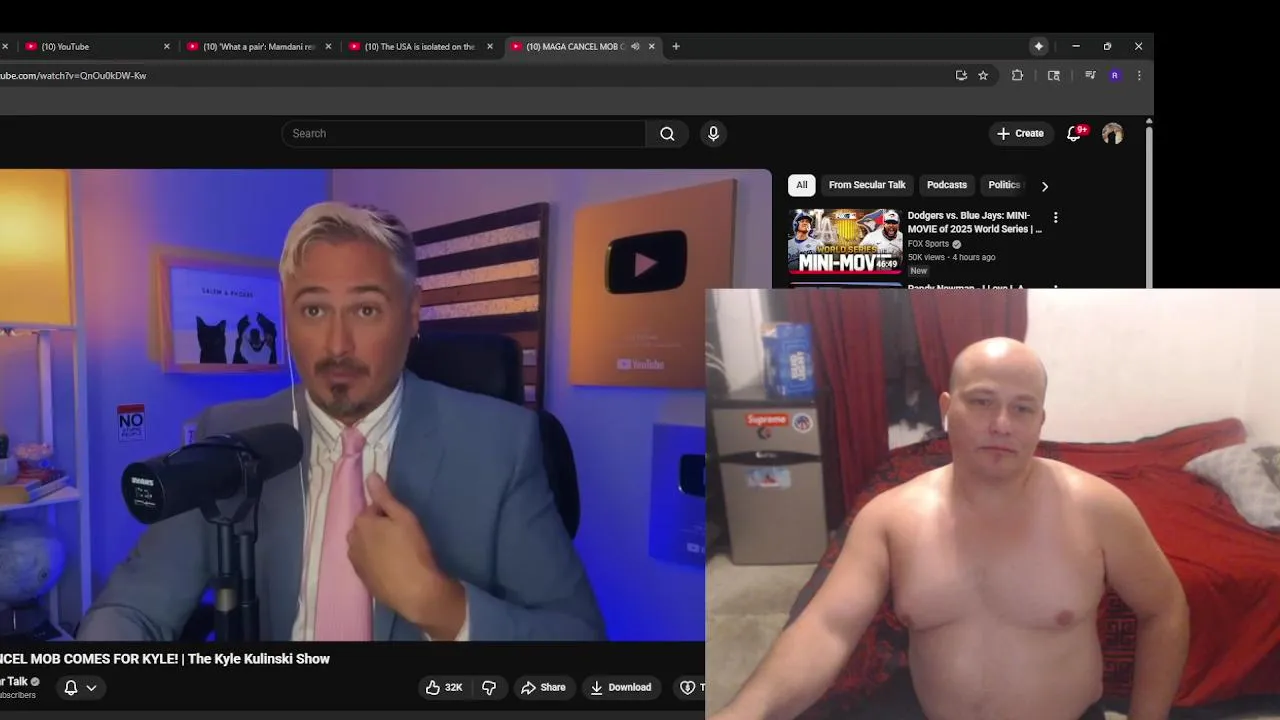Switch to 'What a pair: Mamdani' tab
This screenshot has width=1280, height=720.
tap(260, 46)
